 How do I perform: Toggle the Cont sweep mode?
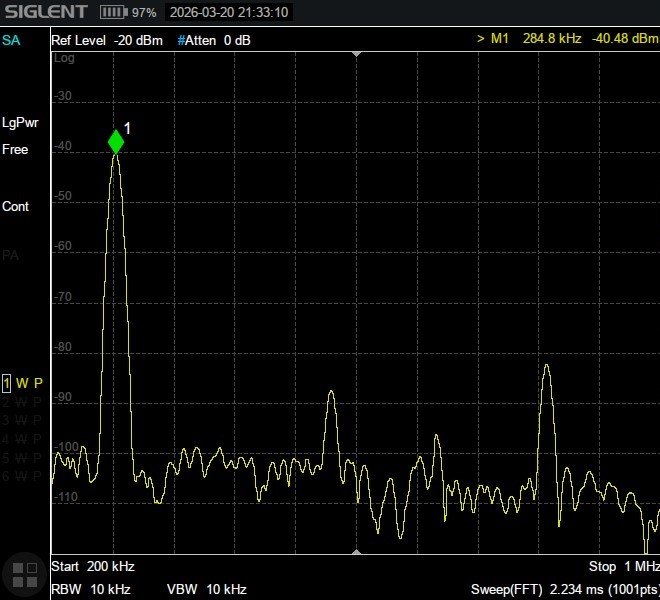(x=16, y=206)
